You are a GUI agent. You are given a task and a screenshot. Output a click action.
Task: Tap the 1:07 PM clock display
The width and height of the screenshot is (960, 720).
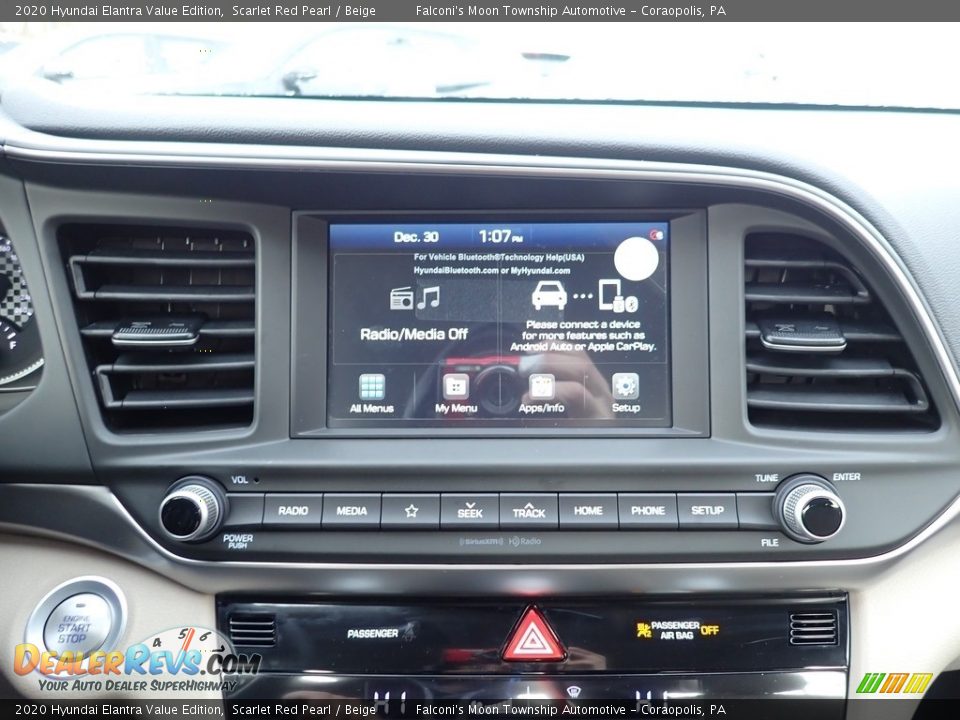500,236
